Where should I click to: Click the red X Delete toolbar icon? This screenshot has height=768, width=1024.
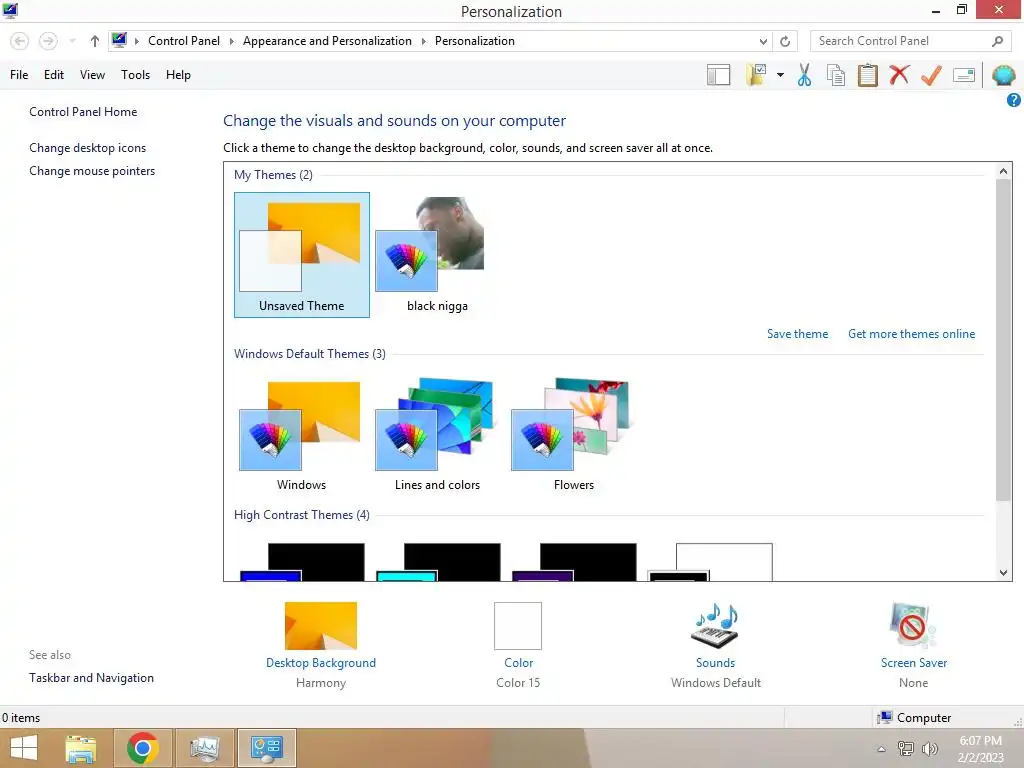coord(899,75)
